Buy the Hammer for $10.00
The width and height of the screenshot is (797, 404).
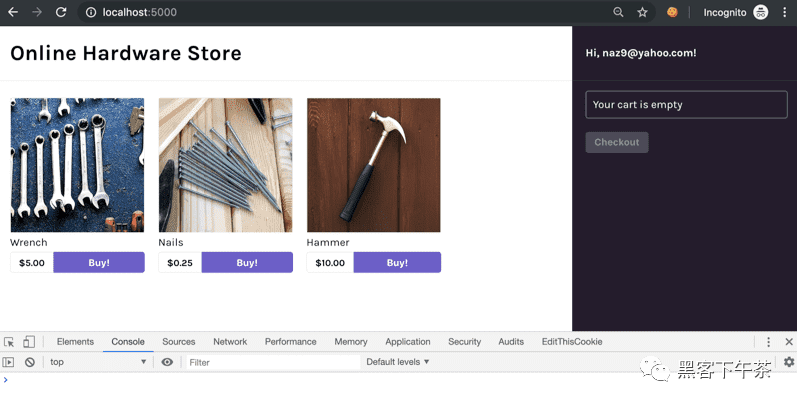click(x=397, y=262)
